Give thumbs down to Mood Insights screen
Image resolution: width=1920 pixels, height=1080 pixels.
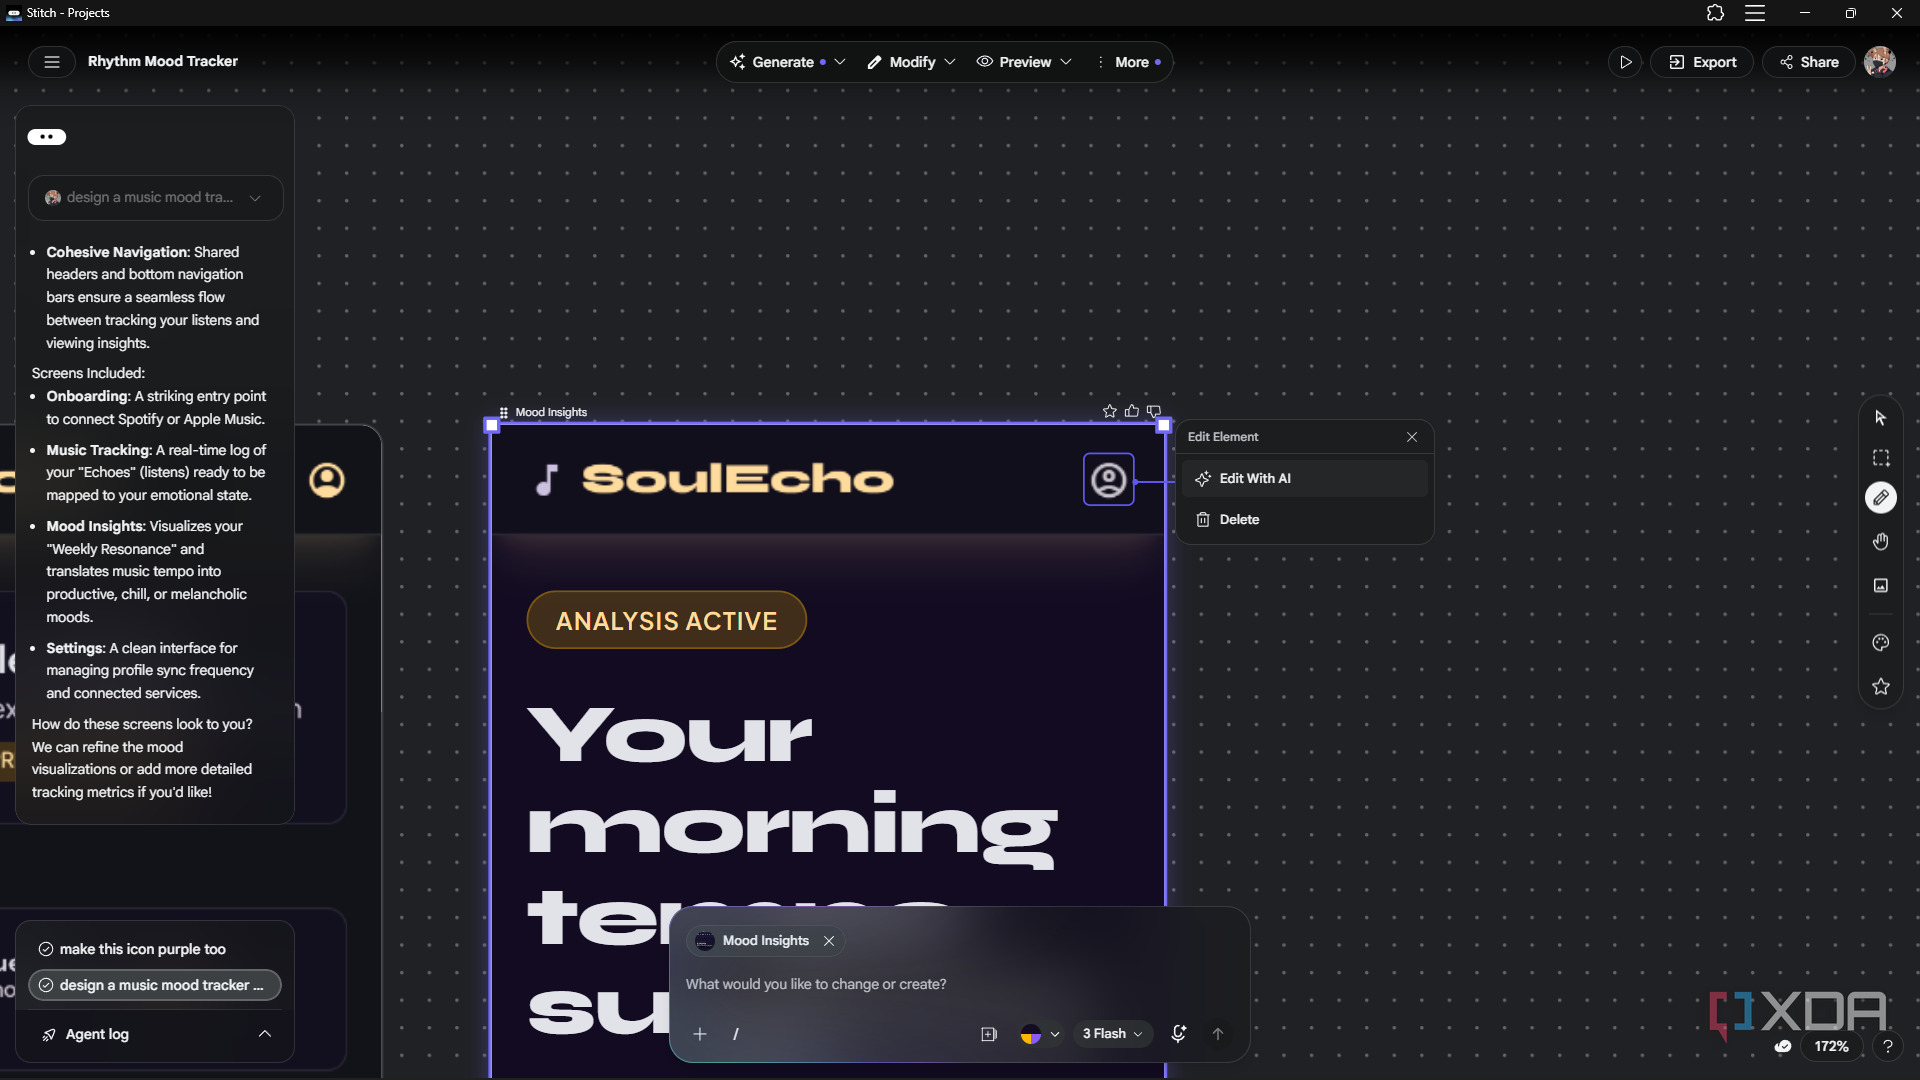click(x=1154, y=411)
